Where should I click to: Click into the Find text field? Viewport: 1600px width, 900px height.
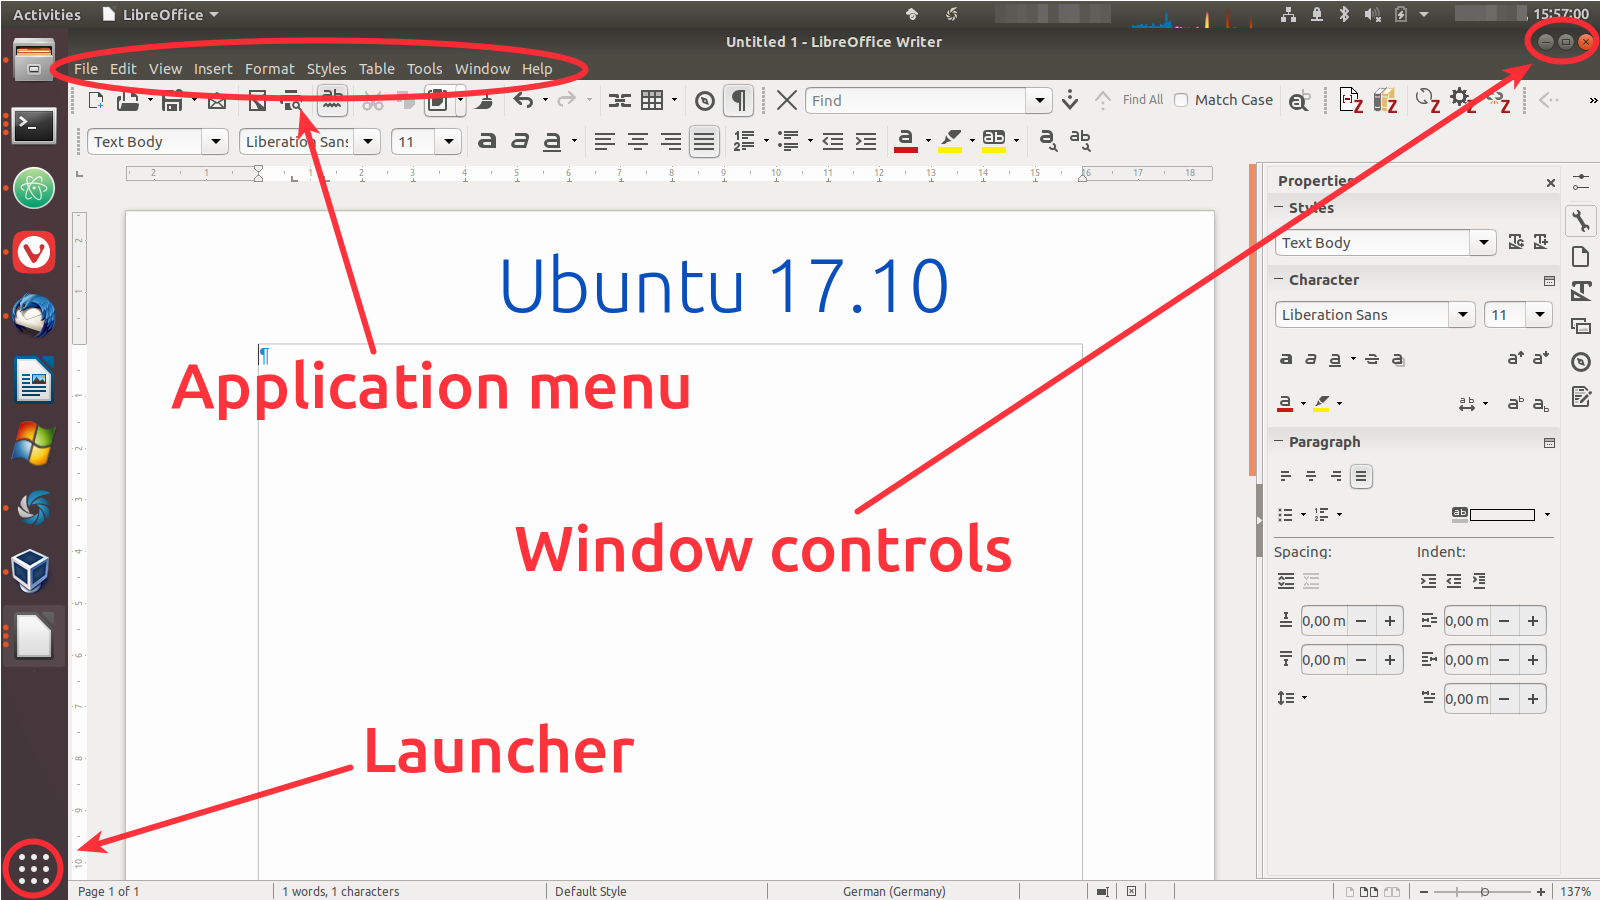point(916,100)
